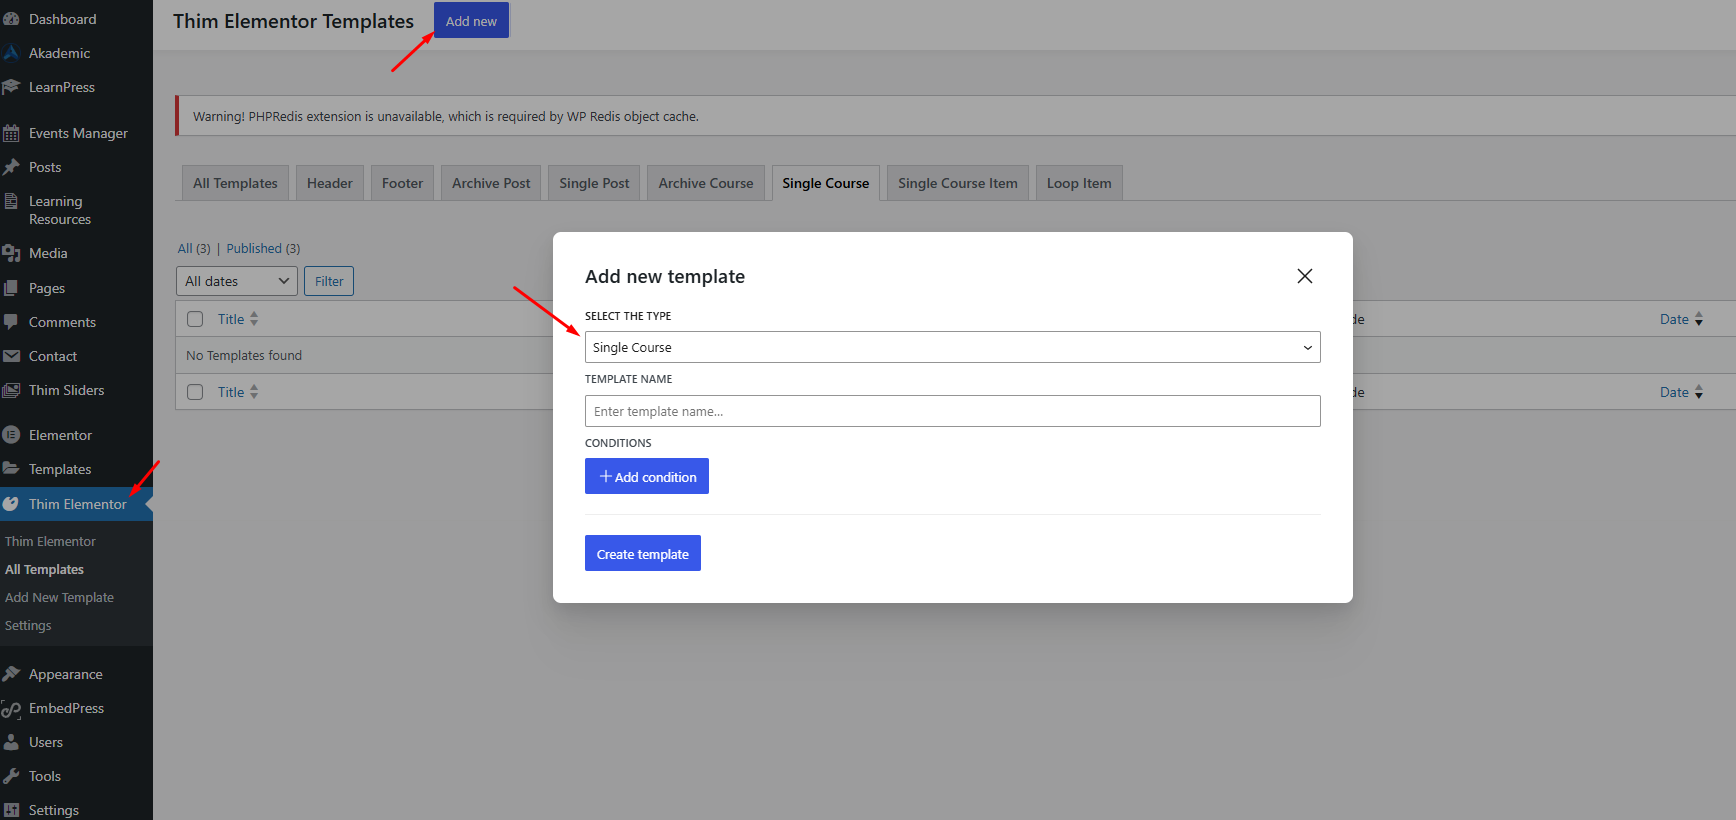Tick the select-all checkbox in the table footer
Viewport: 1736px width, 820px height.
point(195,392)
